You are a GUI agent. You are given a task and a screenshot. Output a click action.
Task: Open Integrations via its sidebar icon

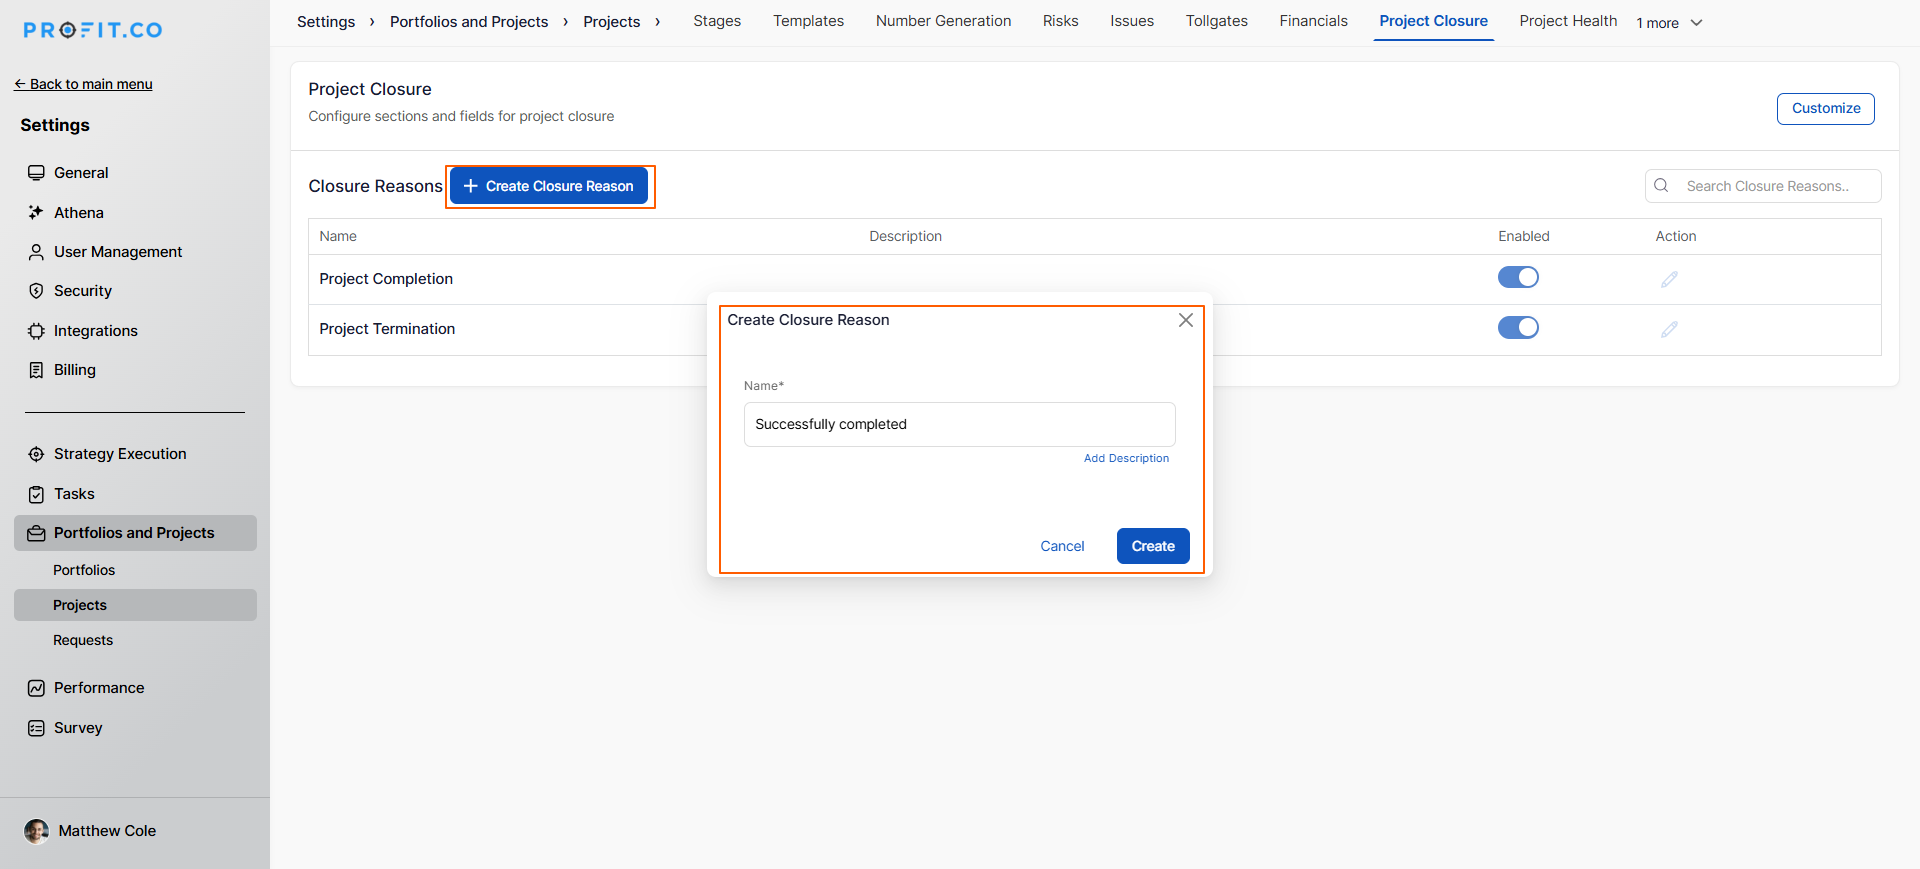coord(36,331)
